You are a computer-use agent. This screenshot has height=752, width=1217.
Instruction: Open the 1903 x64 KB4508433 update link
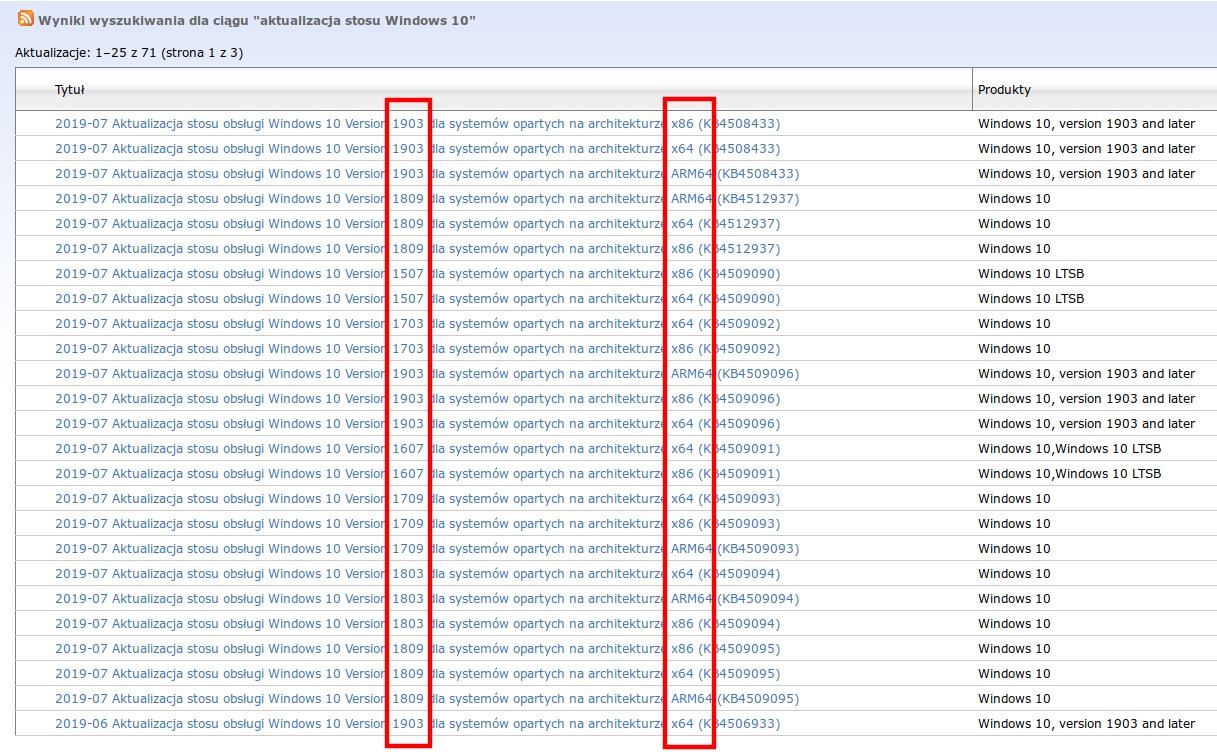(417, 149)
